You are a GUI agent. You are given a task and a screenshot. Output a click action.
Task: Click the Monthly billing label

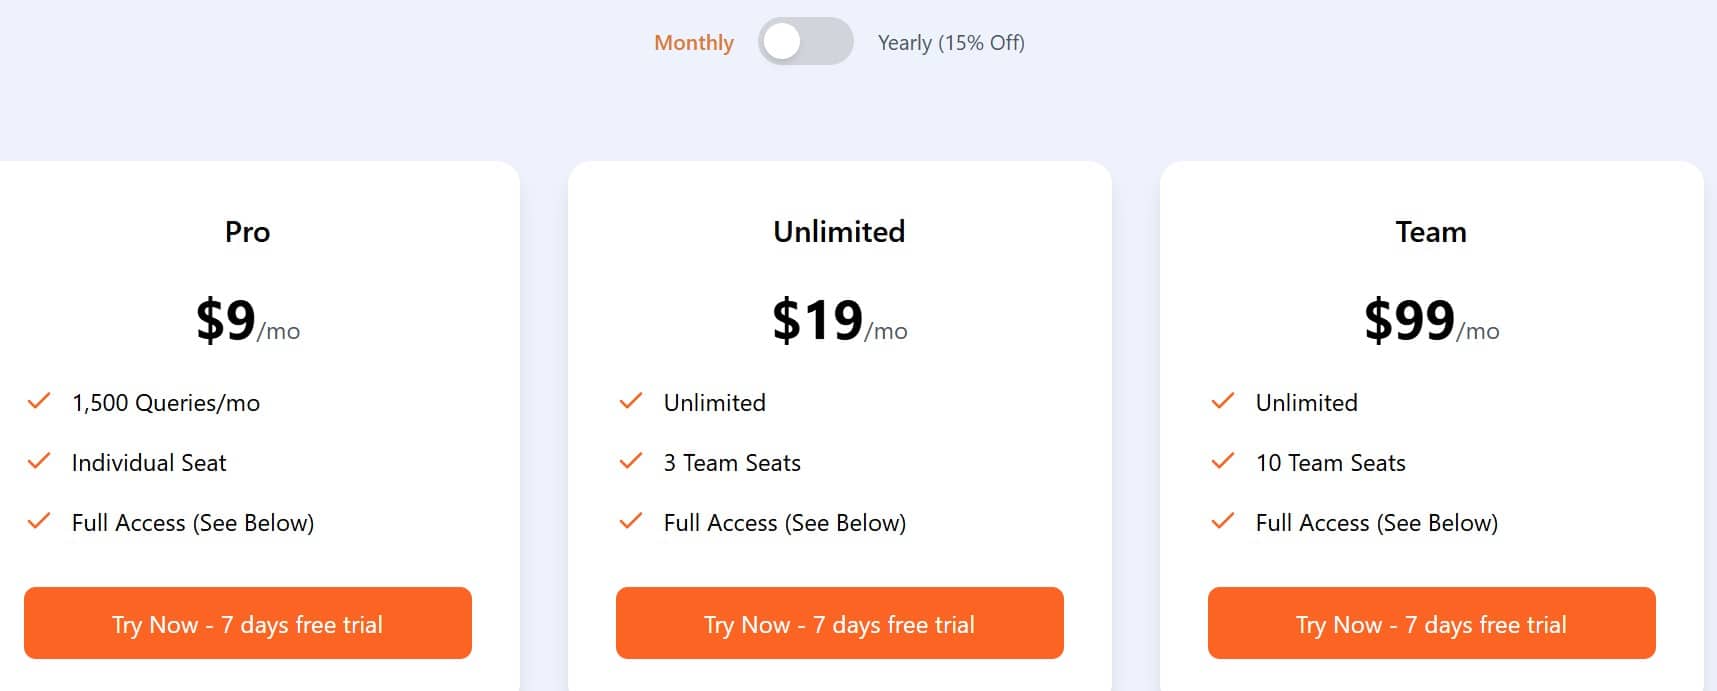click(x=694, y=43)
